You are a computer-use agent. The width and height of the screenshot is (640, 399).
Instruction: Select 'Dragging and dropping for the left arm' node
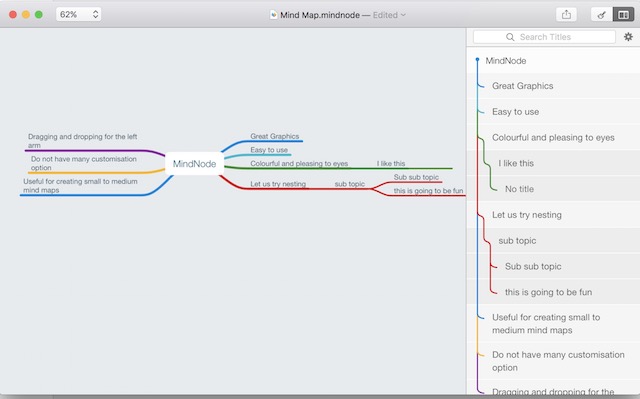click(x=82, y=141)
